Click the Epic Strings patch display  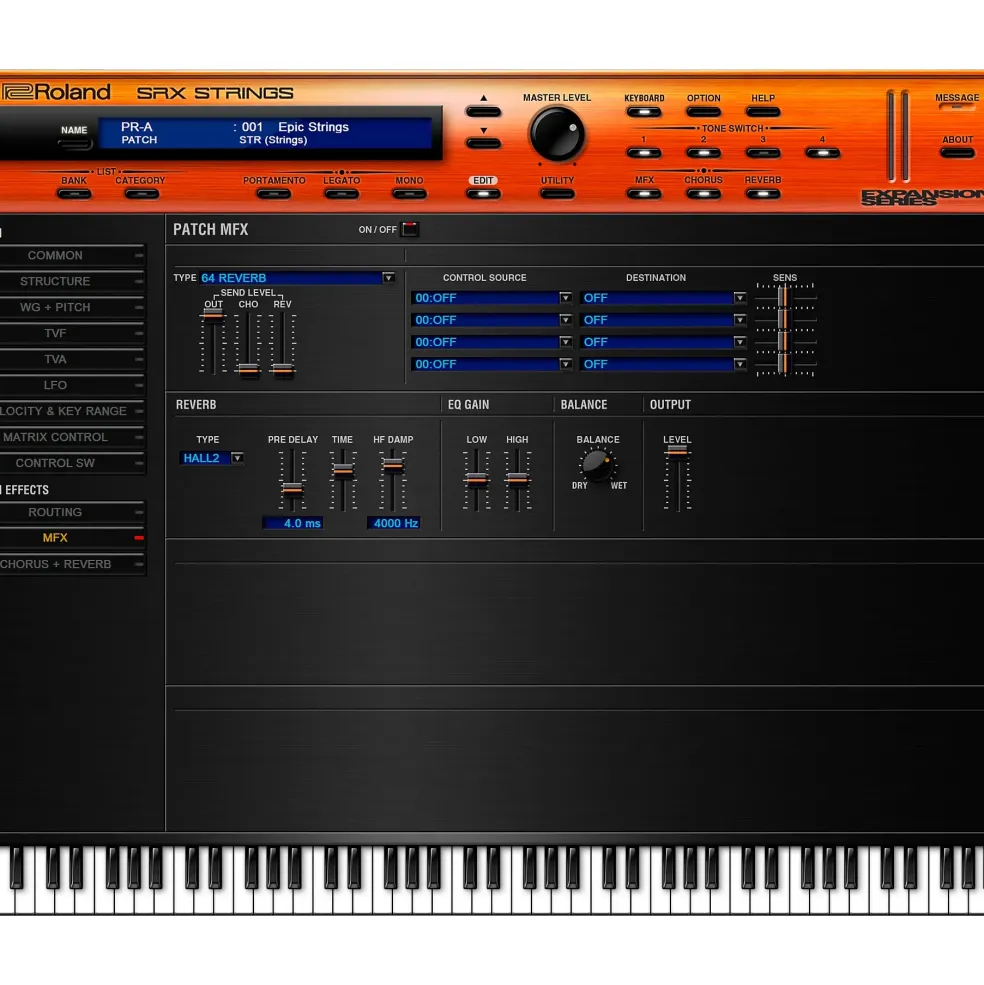266,133
